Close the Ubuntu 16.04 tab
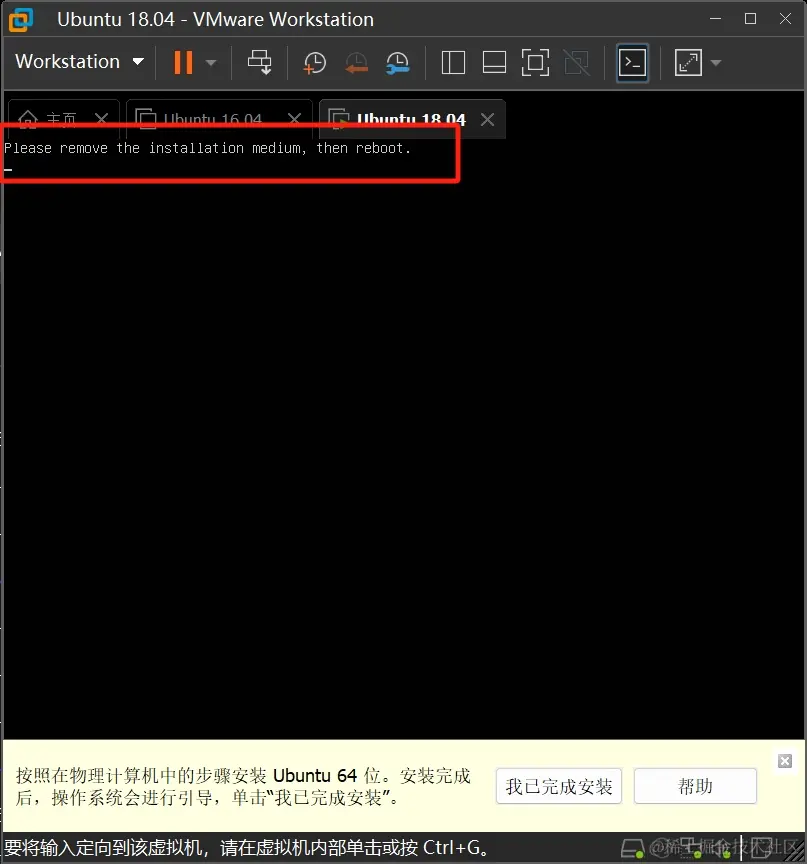This screenshot has height=864, width=807. [295, 118]
